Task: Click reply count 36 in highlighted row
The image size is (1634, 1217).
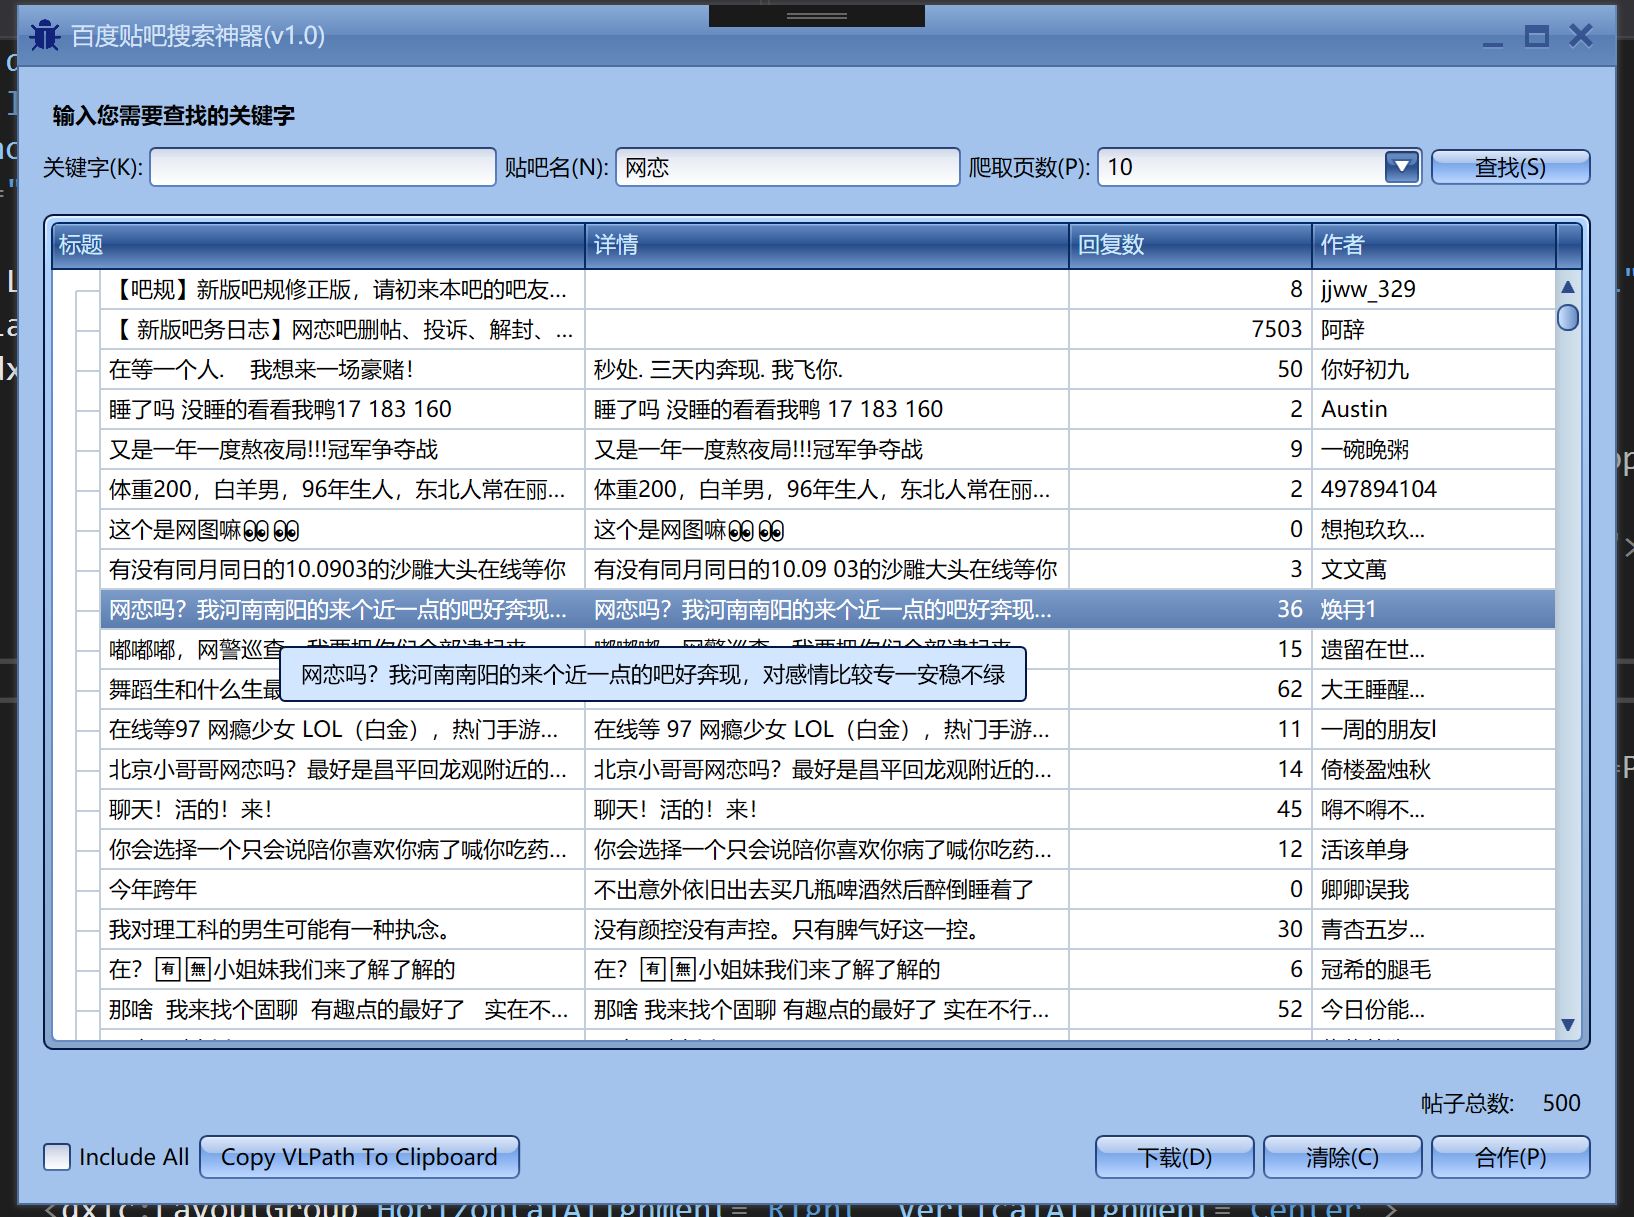Action: [1290, 610]
